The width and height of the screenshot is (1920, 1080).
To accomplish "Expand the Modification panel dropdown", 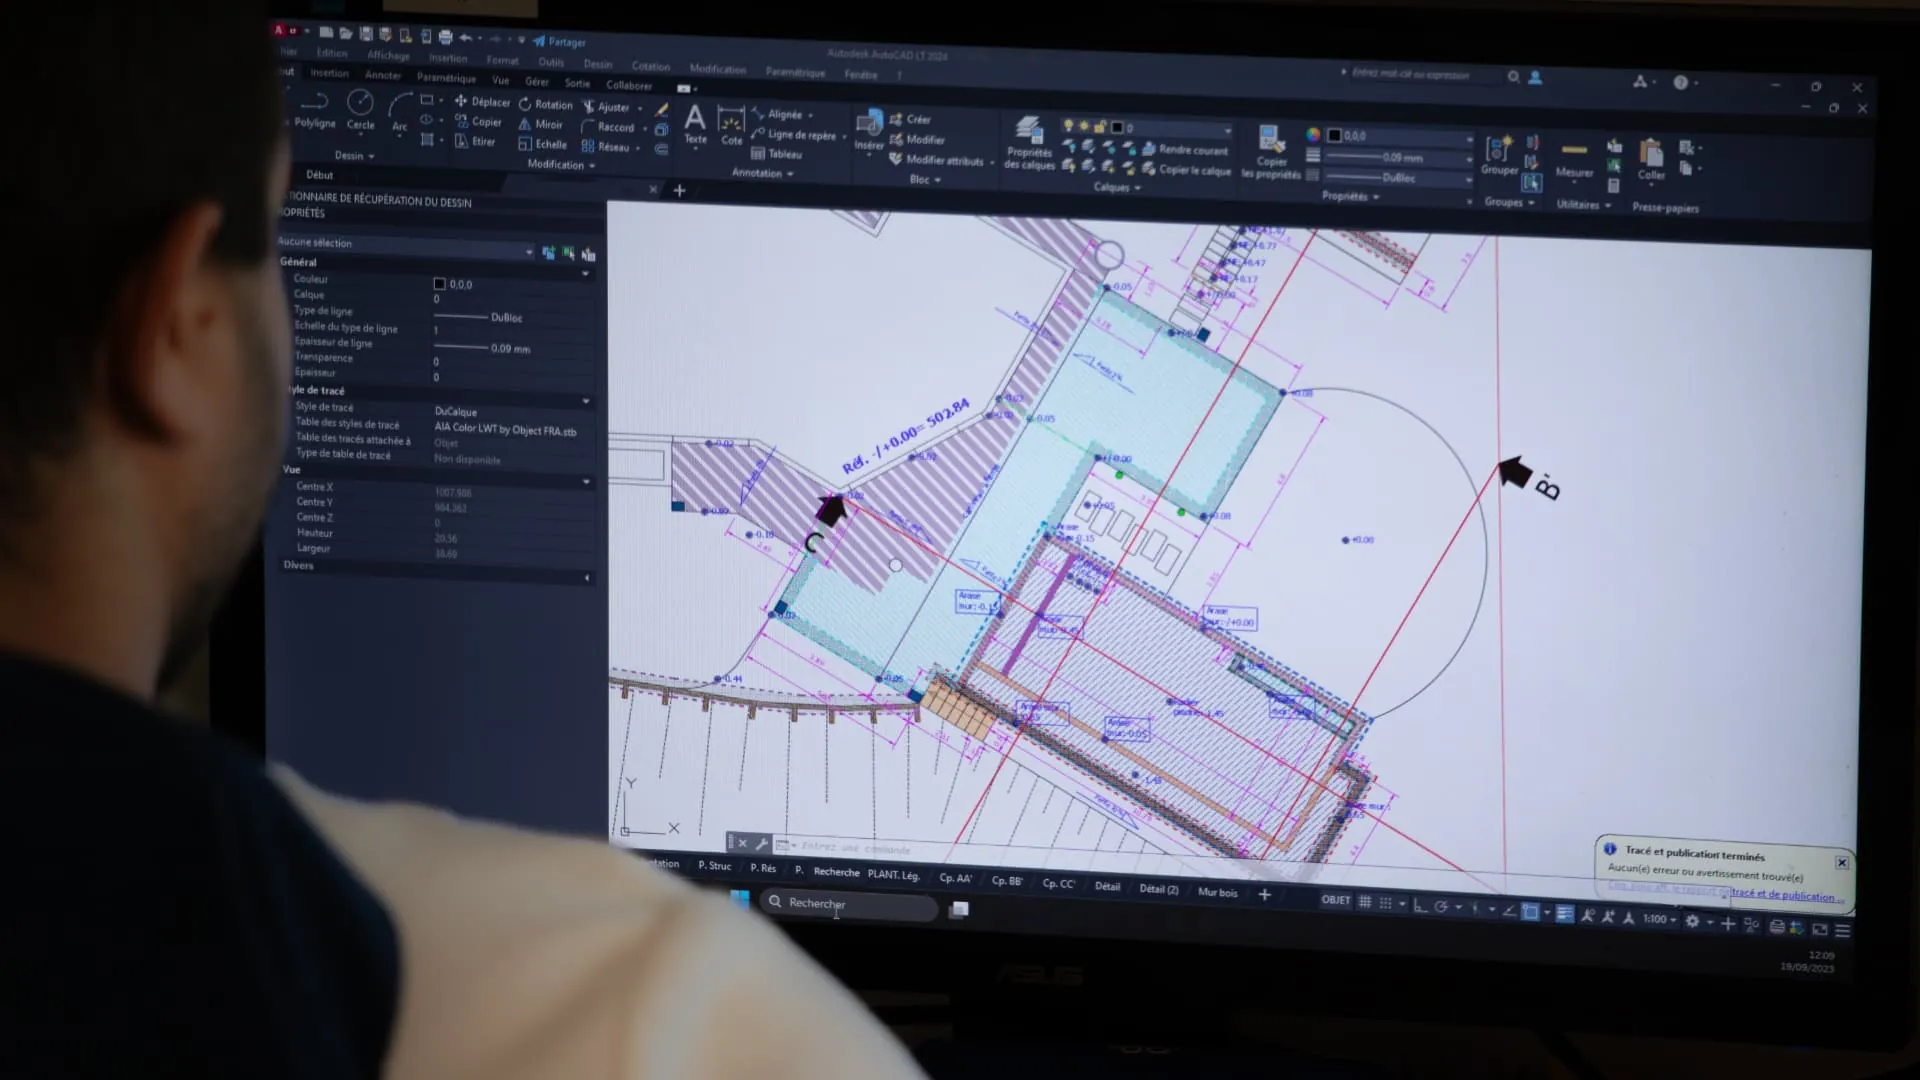I will [x=561, y=165].
